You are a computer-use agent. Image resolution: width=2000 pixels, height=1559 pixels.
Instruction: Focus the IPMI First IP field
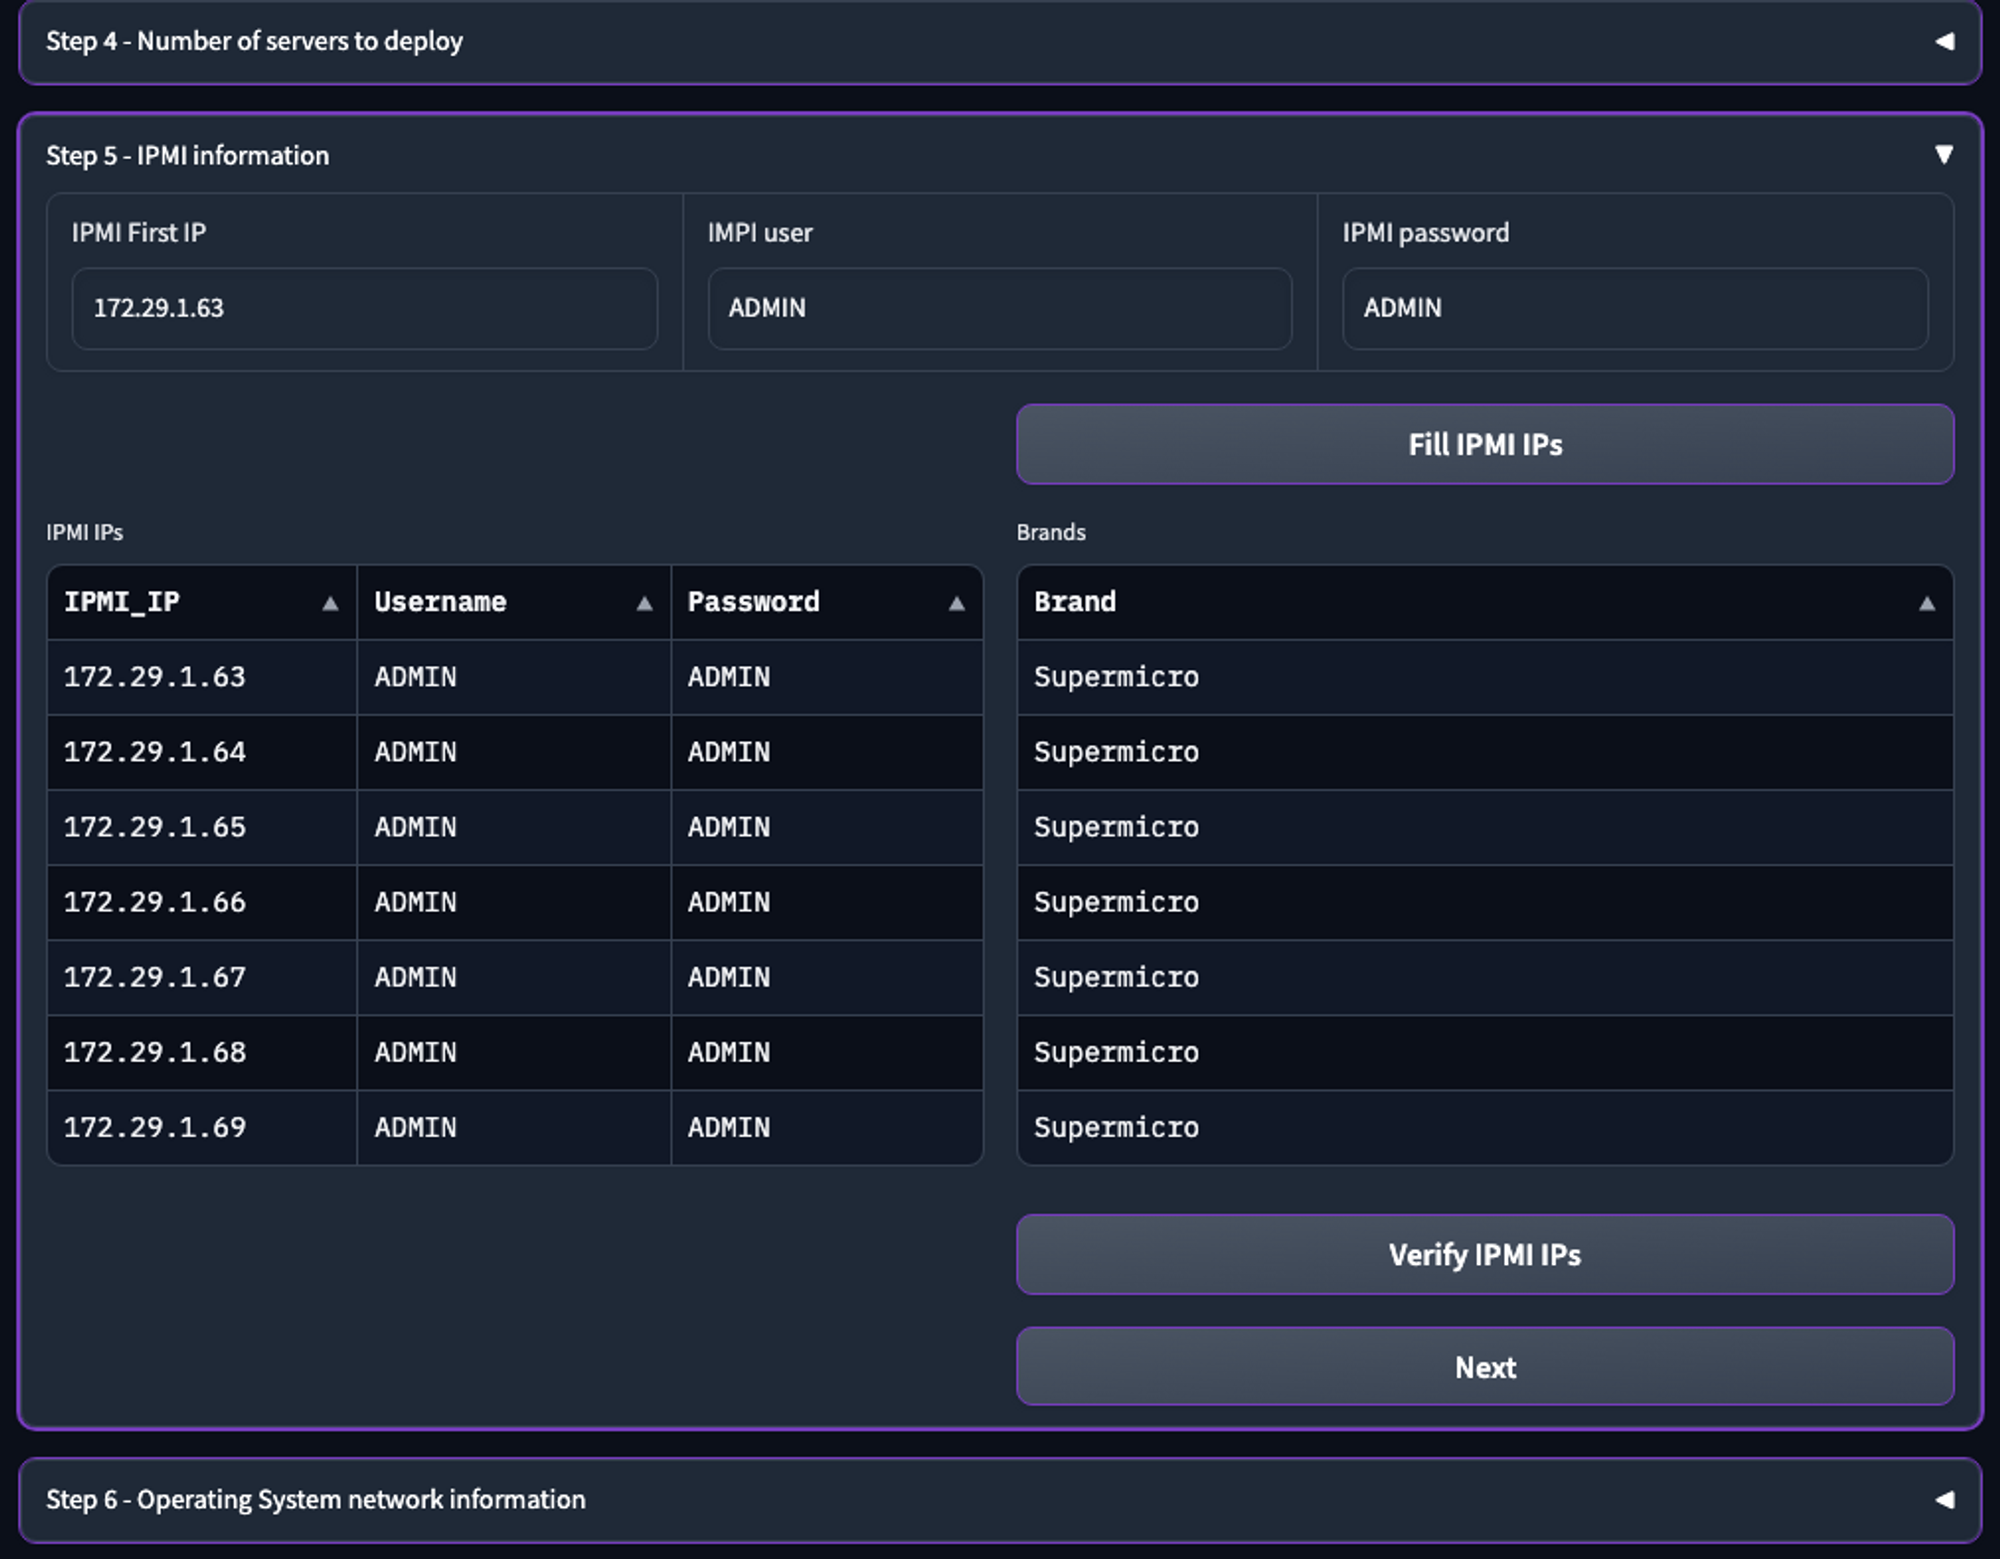coord(364,308)
